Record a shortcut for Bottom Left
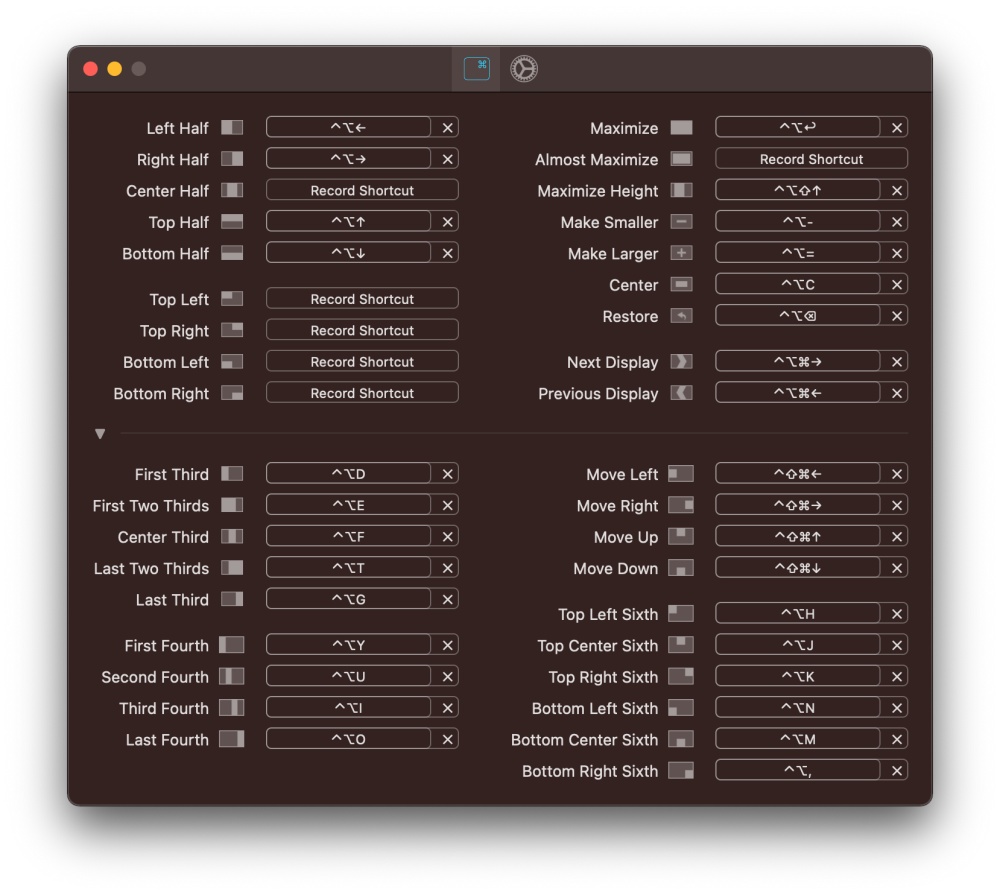 click(x=362, y=362)
